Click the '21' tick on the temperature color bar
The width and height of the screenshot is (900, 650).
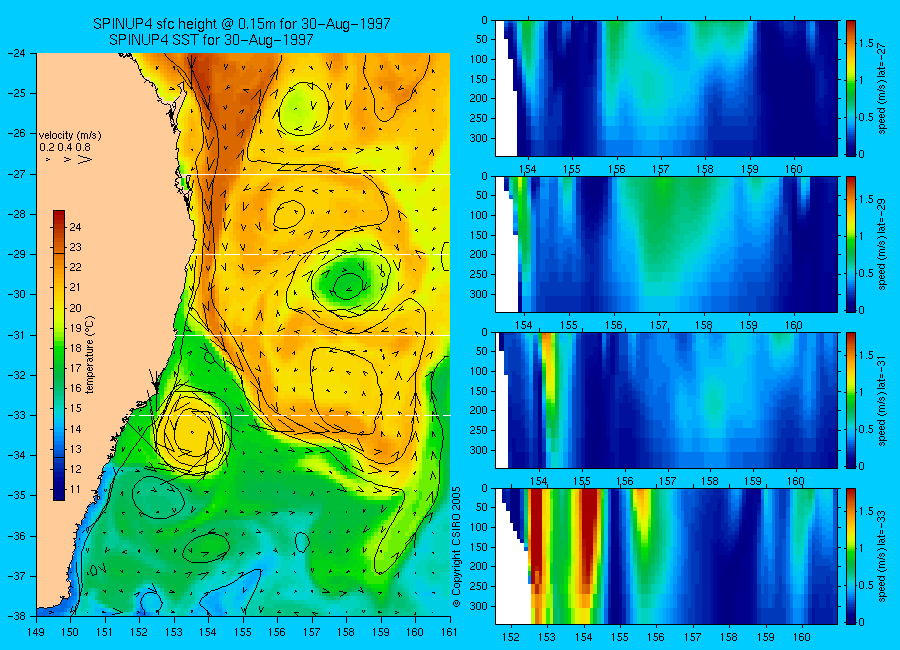(x=75, y=288)
